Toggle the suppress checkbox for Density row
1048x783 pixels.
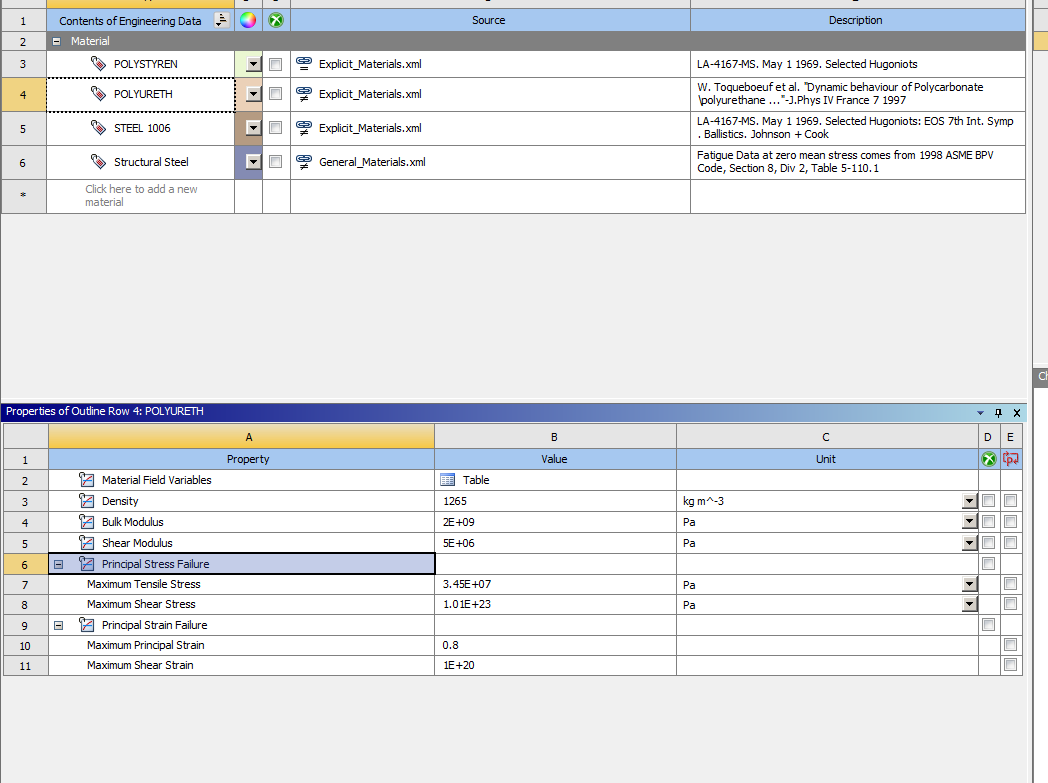[x=988, y=501]
